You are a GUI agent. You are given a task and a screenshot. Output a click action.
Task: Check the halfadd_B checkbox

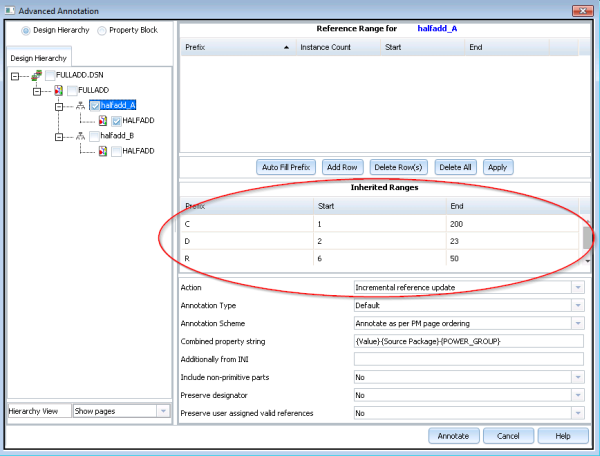click(95, 135)
